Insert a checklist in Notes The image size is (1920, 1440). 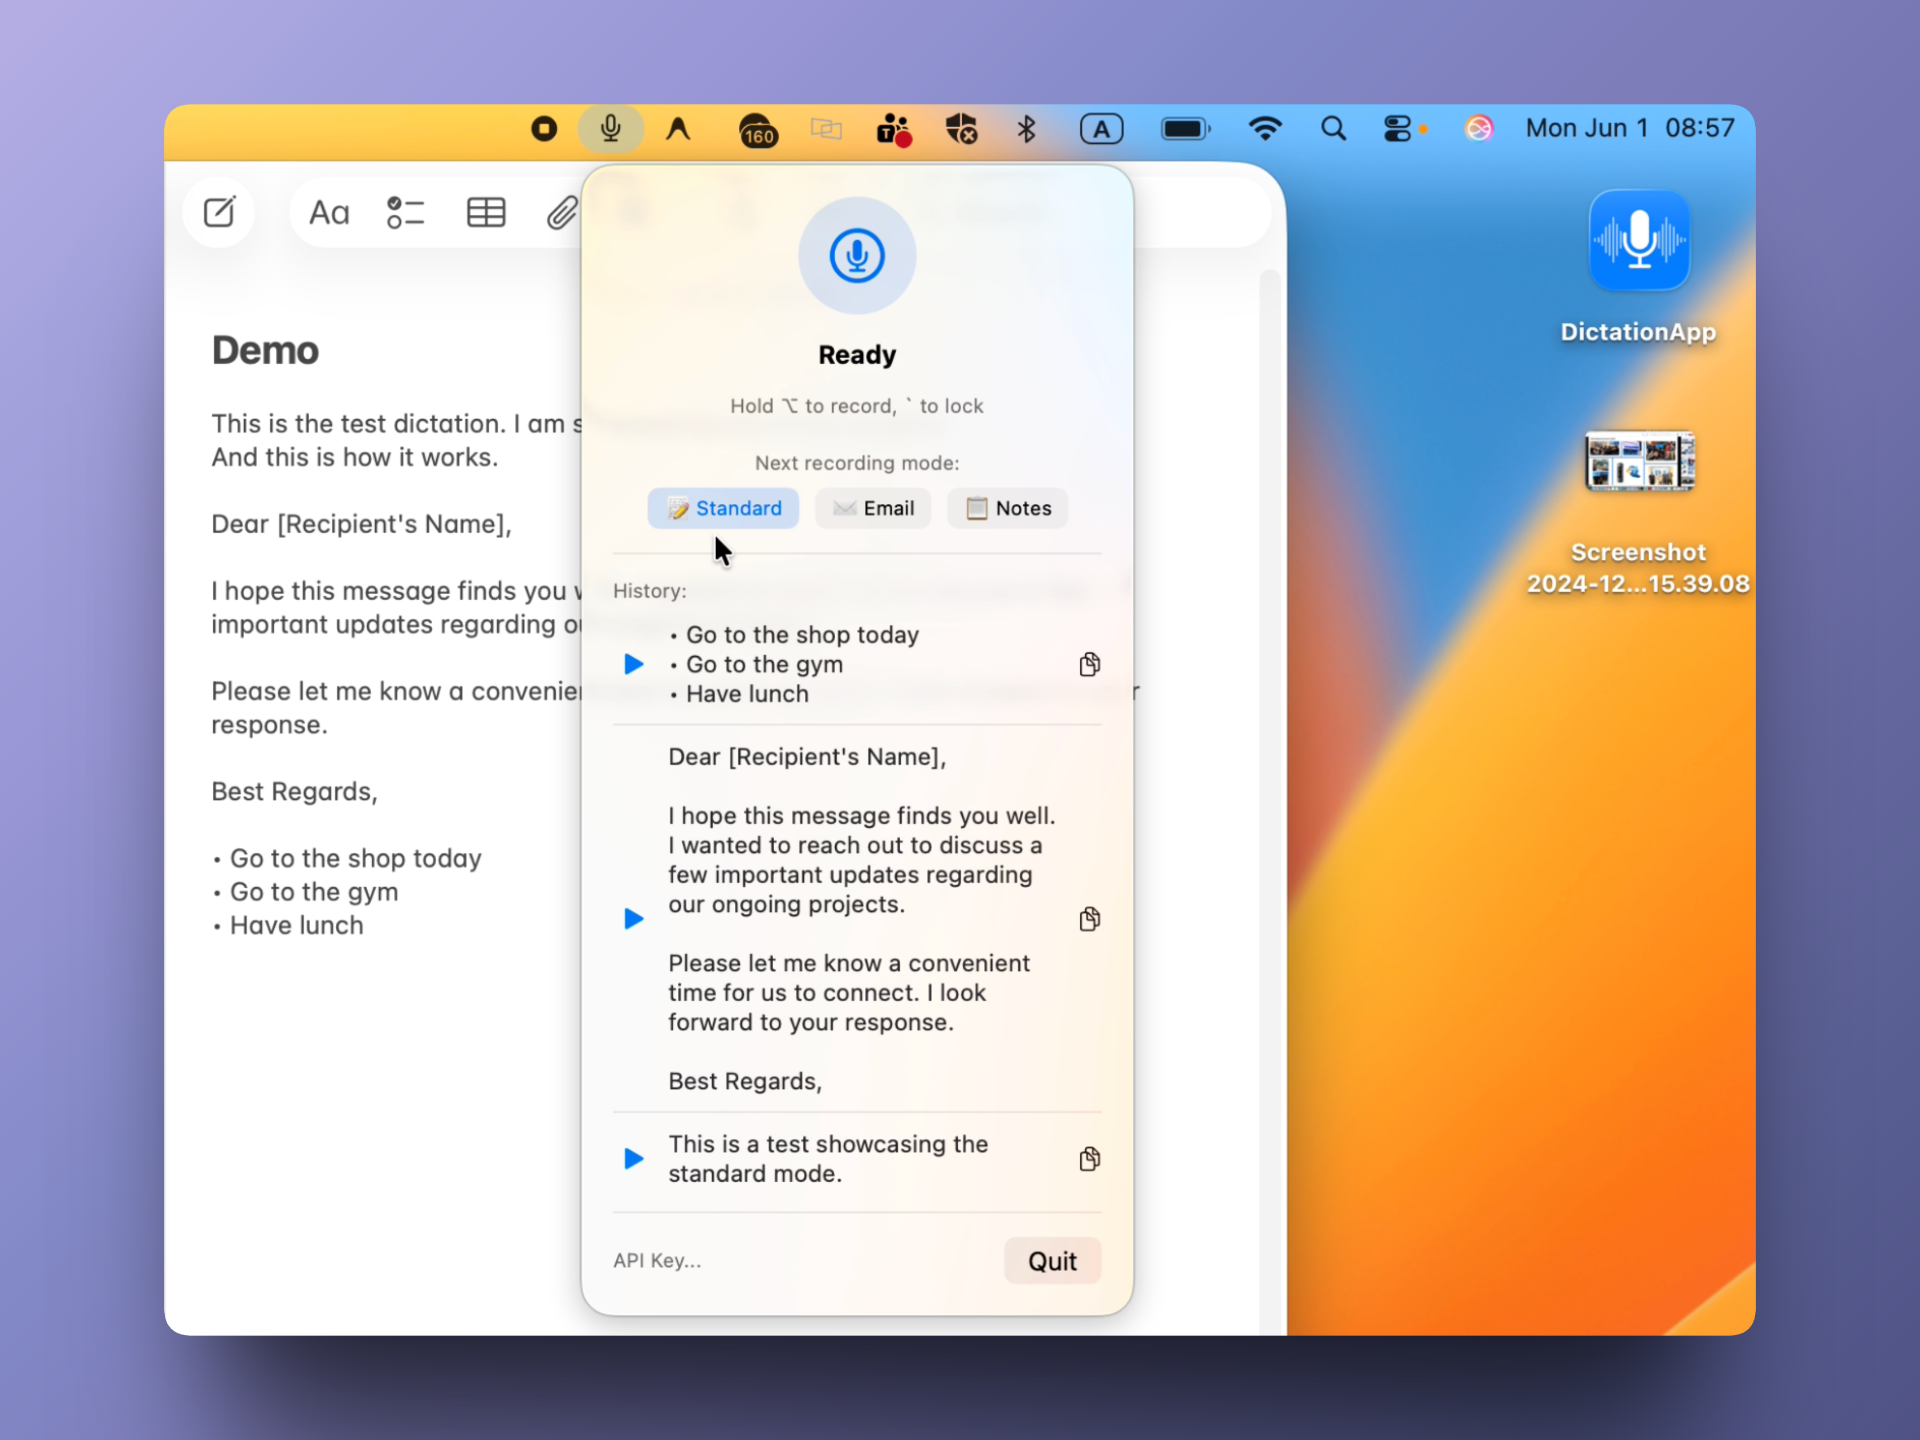coord(405,212)
